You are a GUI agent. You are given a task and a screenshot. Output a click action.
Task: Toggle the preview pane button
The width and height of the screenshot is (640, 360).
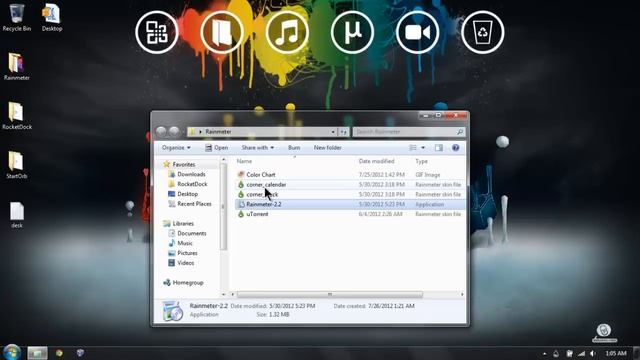439,148
